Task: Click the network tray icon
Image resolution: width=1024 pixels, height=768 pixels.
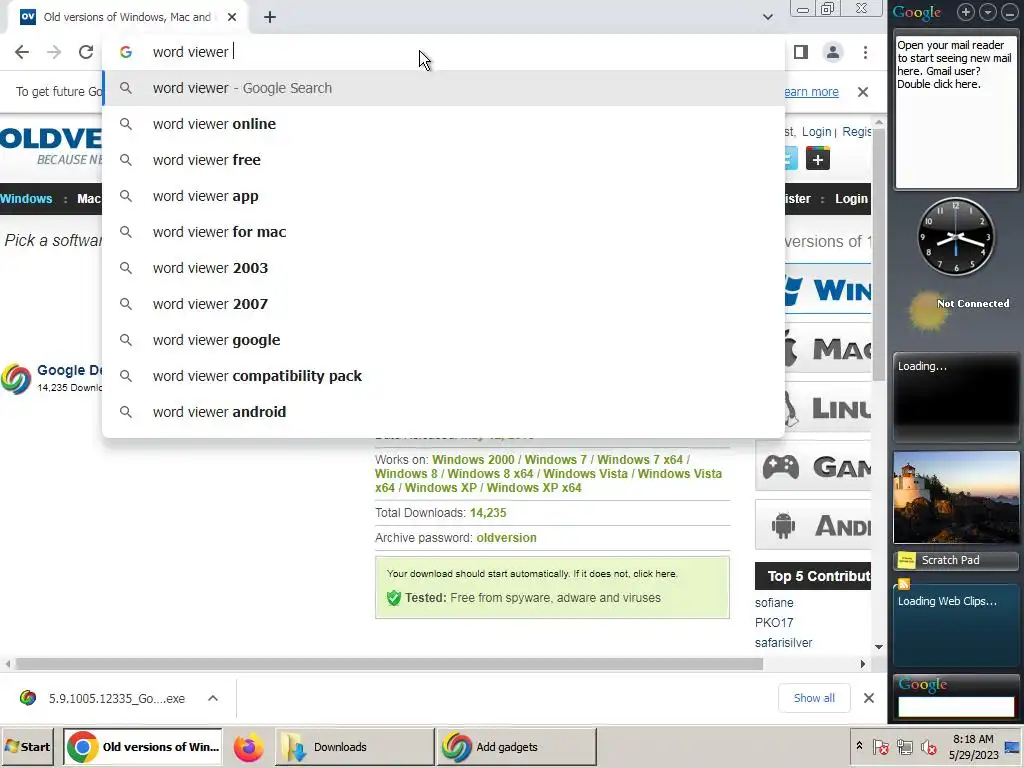Action: tap(904, 747)
